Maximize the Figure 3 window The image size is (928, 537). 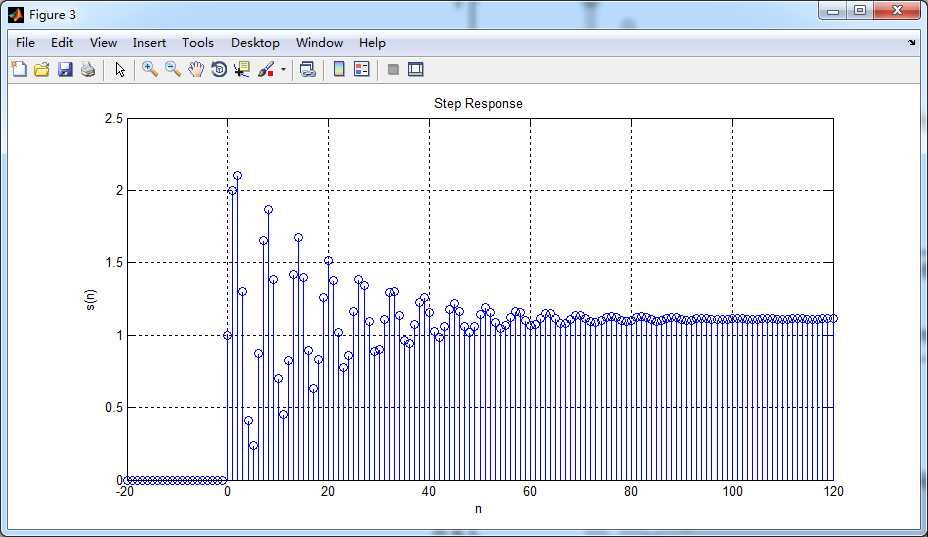[860, 11]
